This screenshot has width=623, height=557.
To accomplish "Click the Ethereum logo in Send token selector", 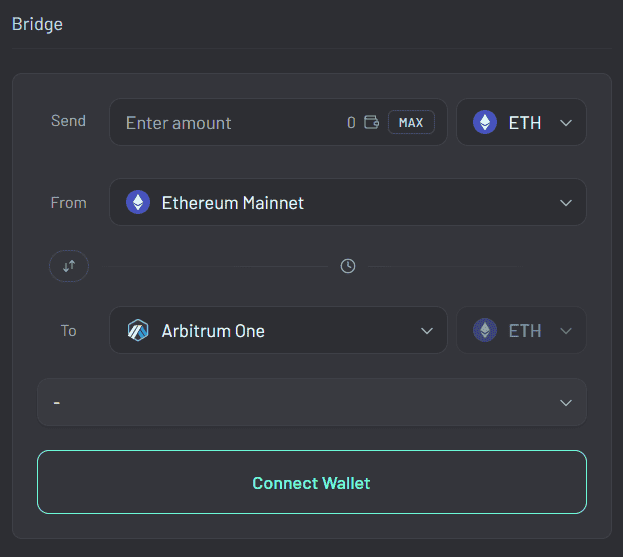I will [x=485, y=122].
